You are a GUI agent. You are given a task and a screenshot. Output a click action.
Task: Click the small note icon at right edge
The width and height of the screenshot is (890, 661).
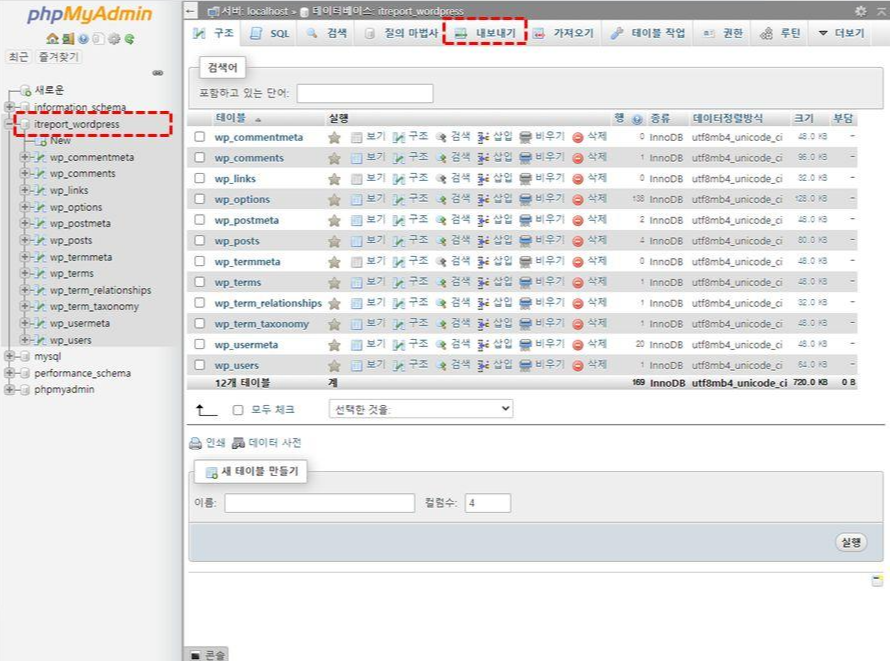pos(877,580)
